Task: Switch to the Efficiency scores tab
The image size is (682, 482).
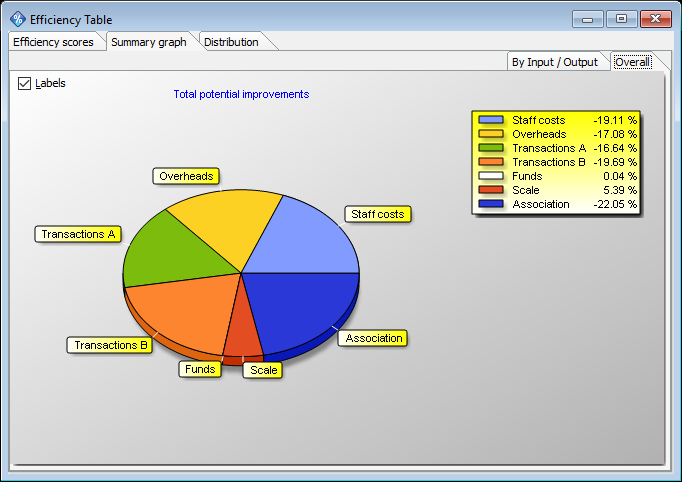Action: 53,42
